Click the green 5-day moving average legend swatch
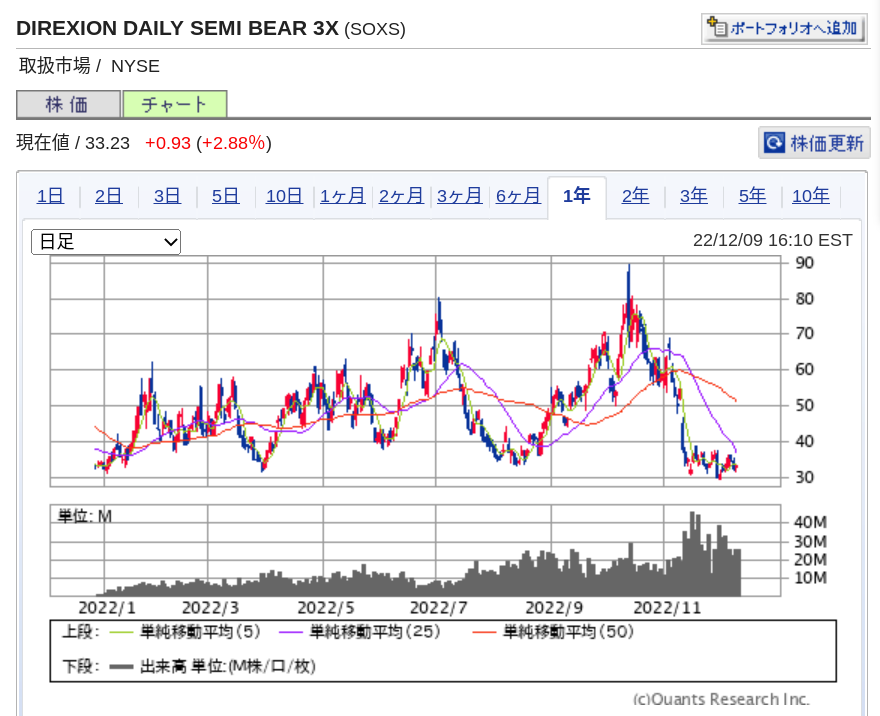Image resolution: width=880 pixels, height=716 pixels. (x=121, y=632)
